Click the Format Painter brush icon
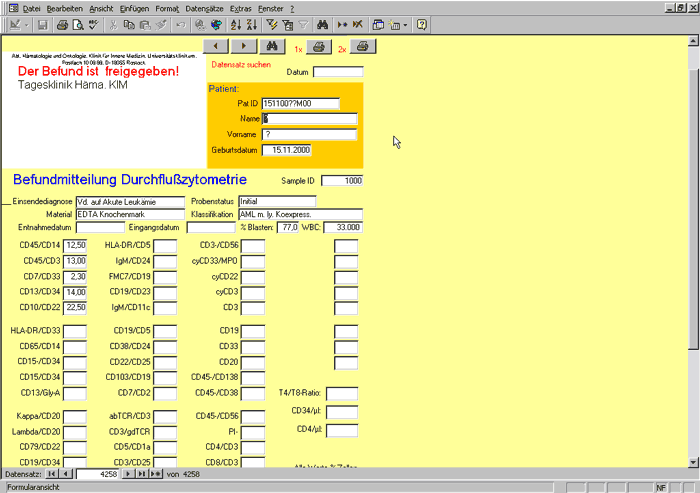 pos(161,25)
